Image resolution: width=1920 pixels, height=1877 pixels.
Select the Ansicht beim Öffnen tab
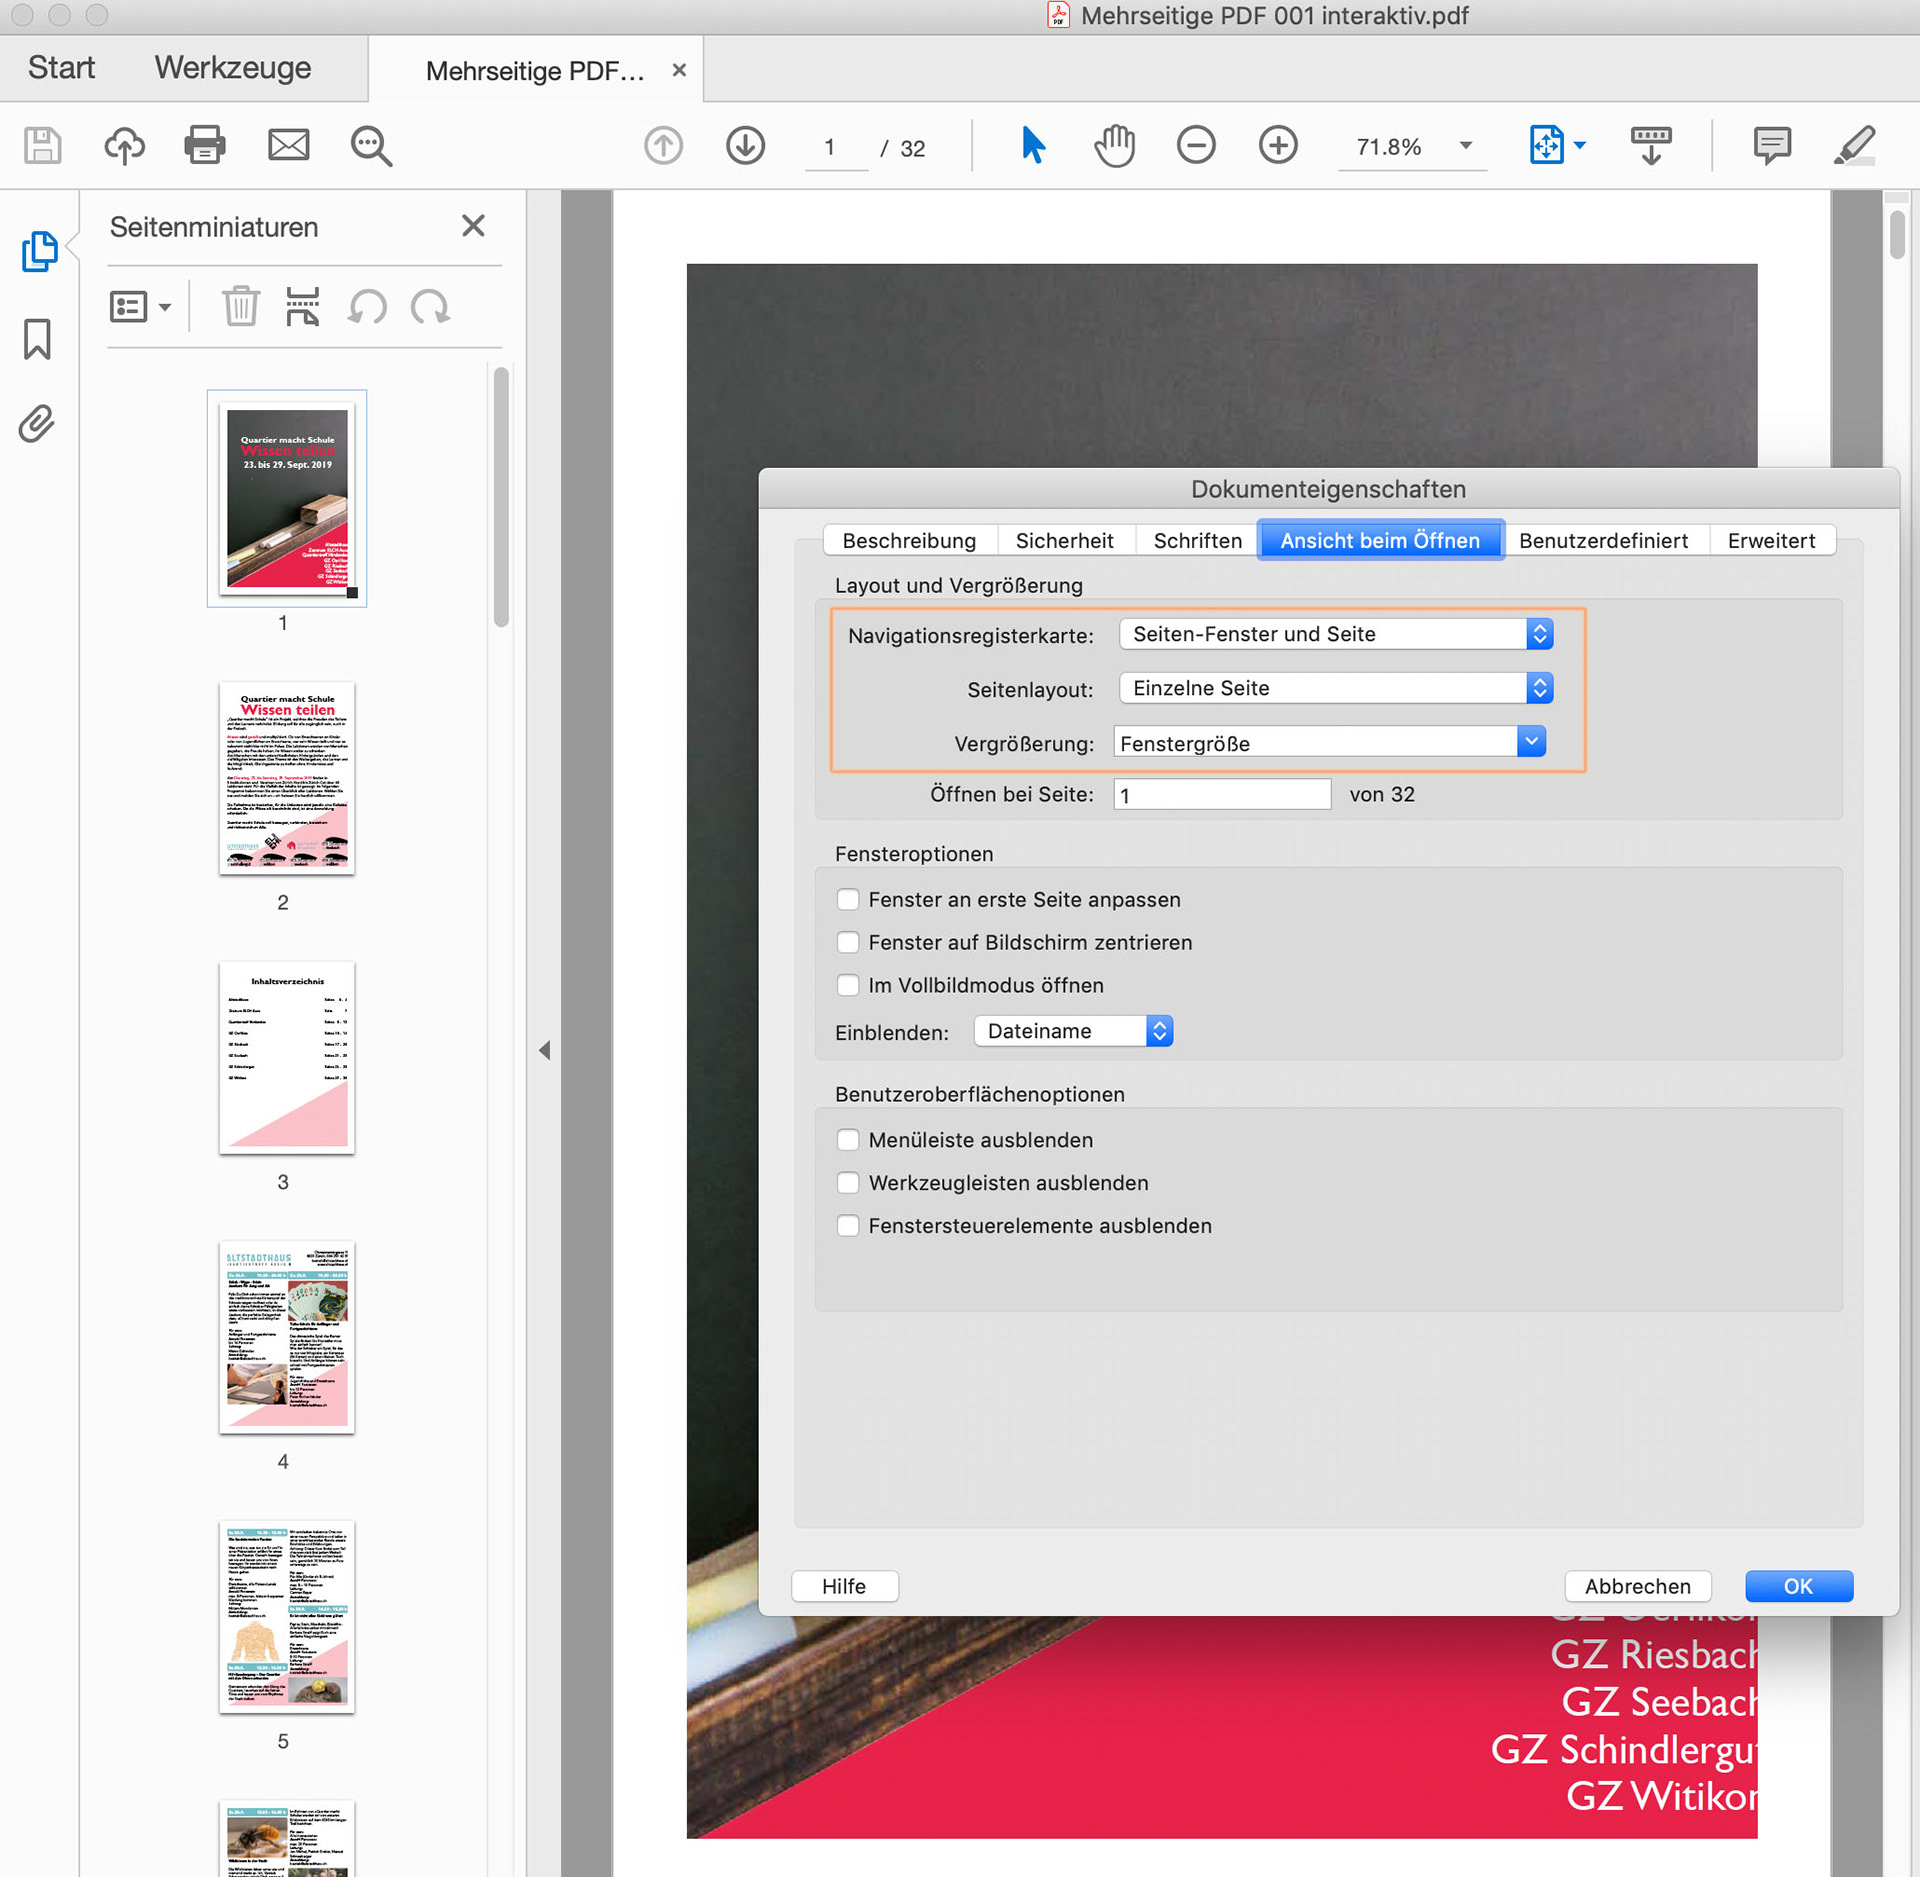pyautogui.click(x=1380, y=541)
